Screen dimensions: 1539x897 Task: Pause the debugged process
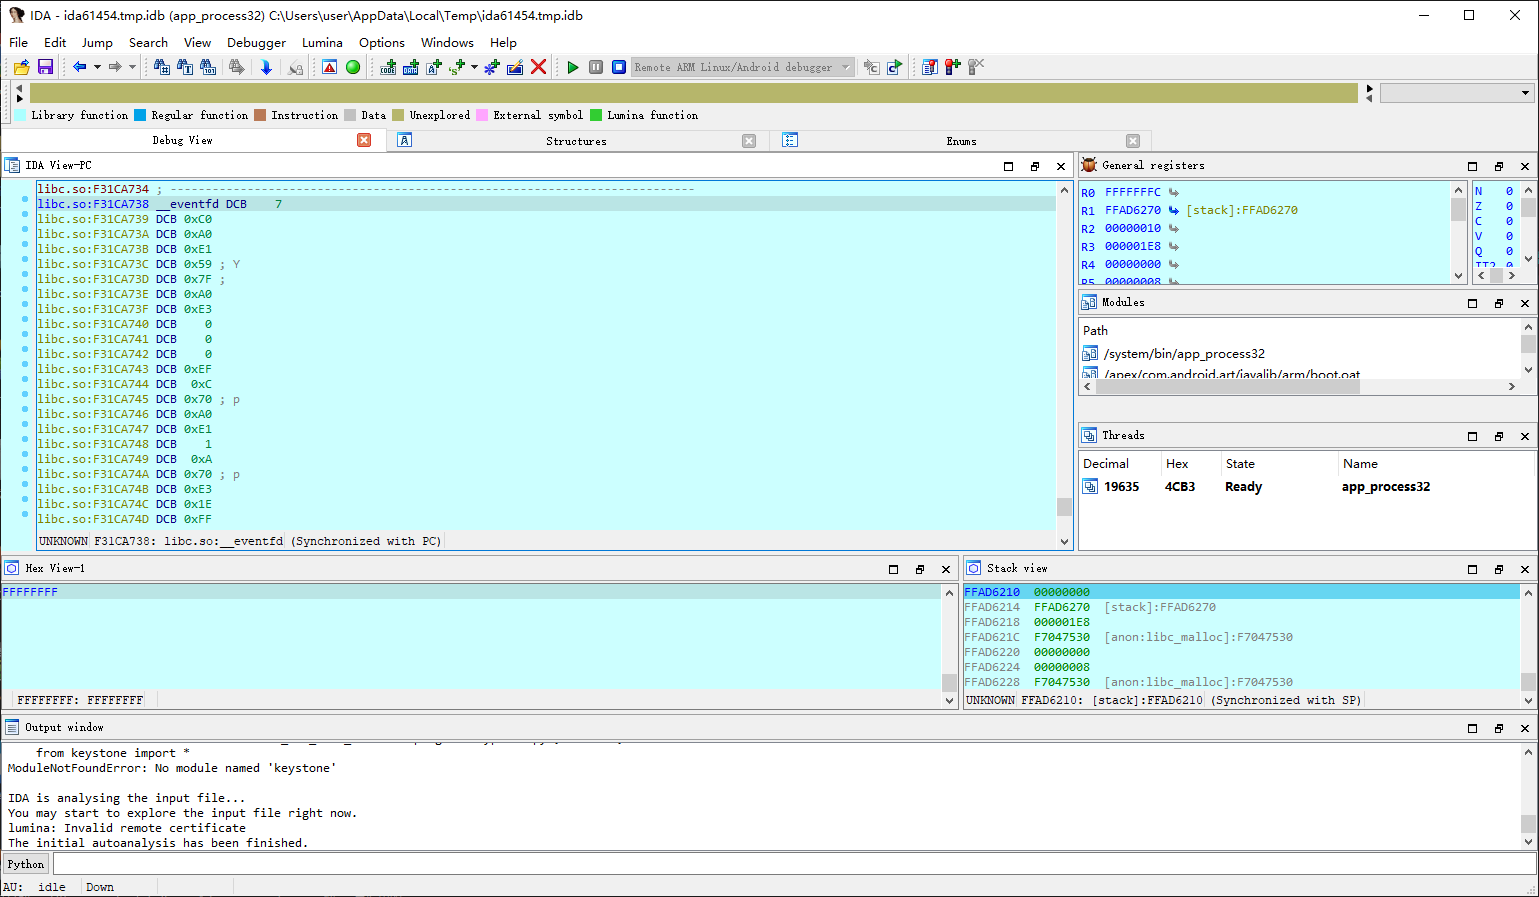[x=596, y=67]
